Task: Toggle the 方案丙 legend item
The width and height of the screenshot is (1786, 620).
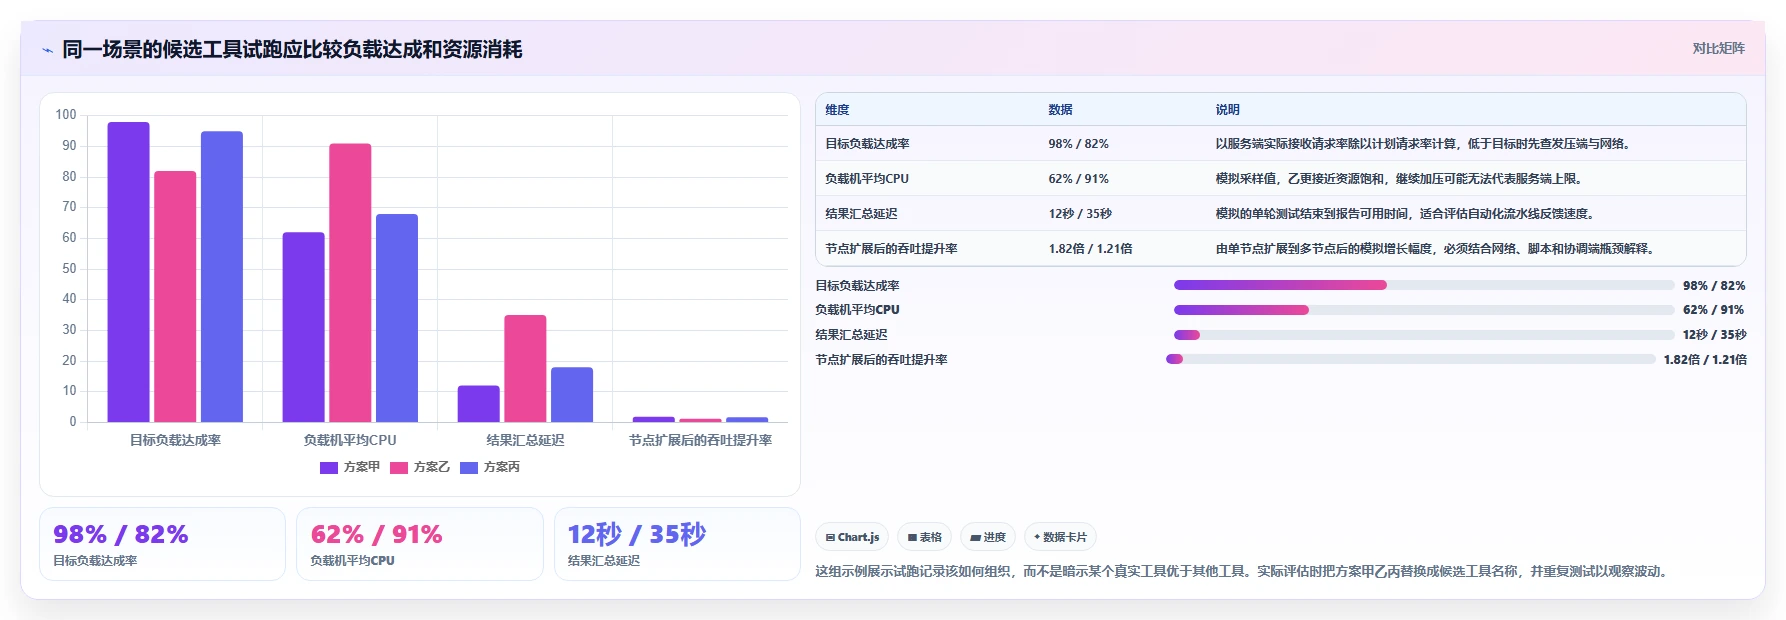Action: 490,467
